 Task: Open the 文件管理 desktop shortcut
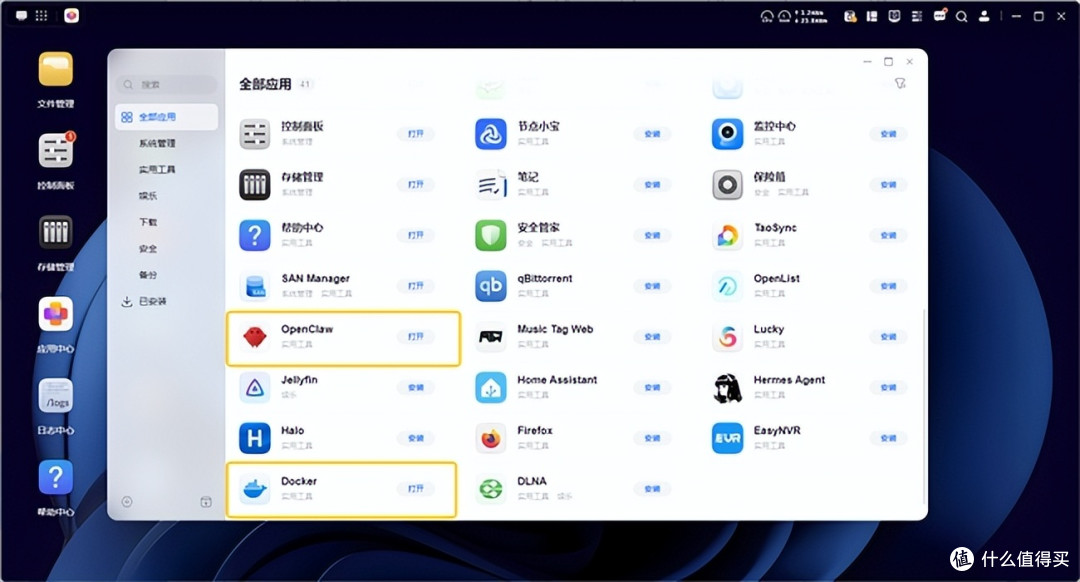[x=55, y=70]
